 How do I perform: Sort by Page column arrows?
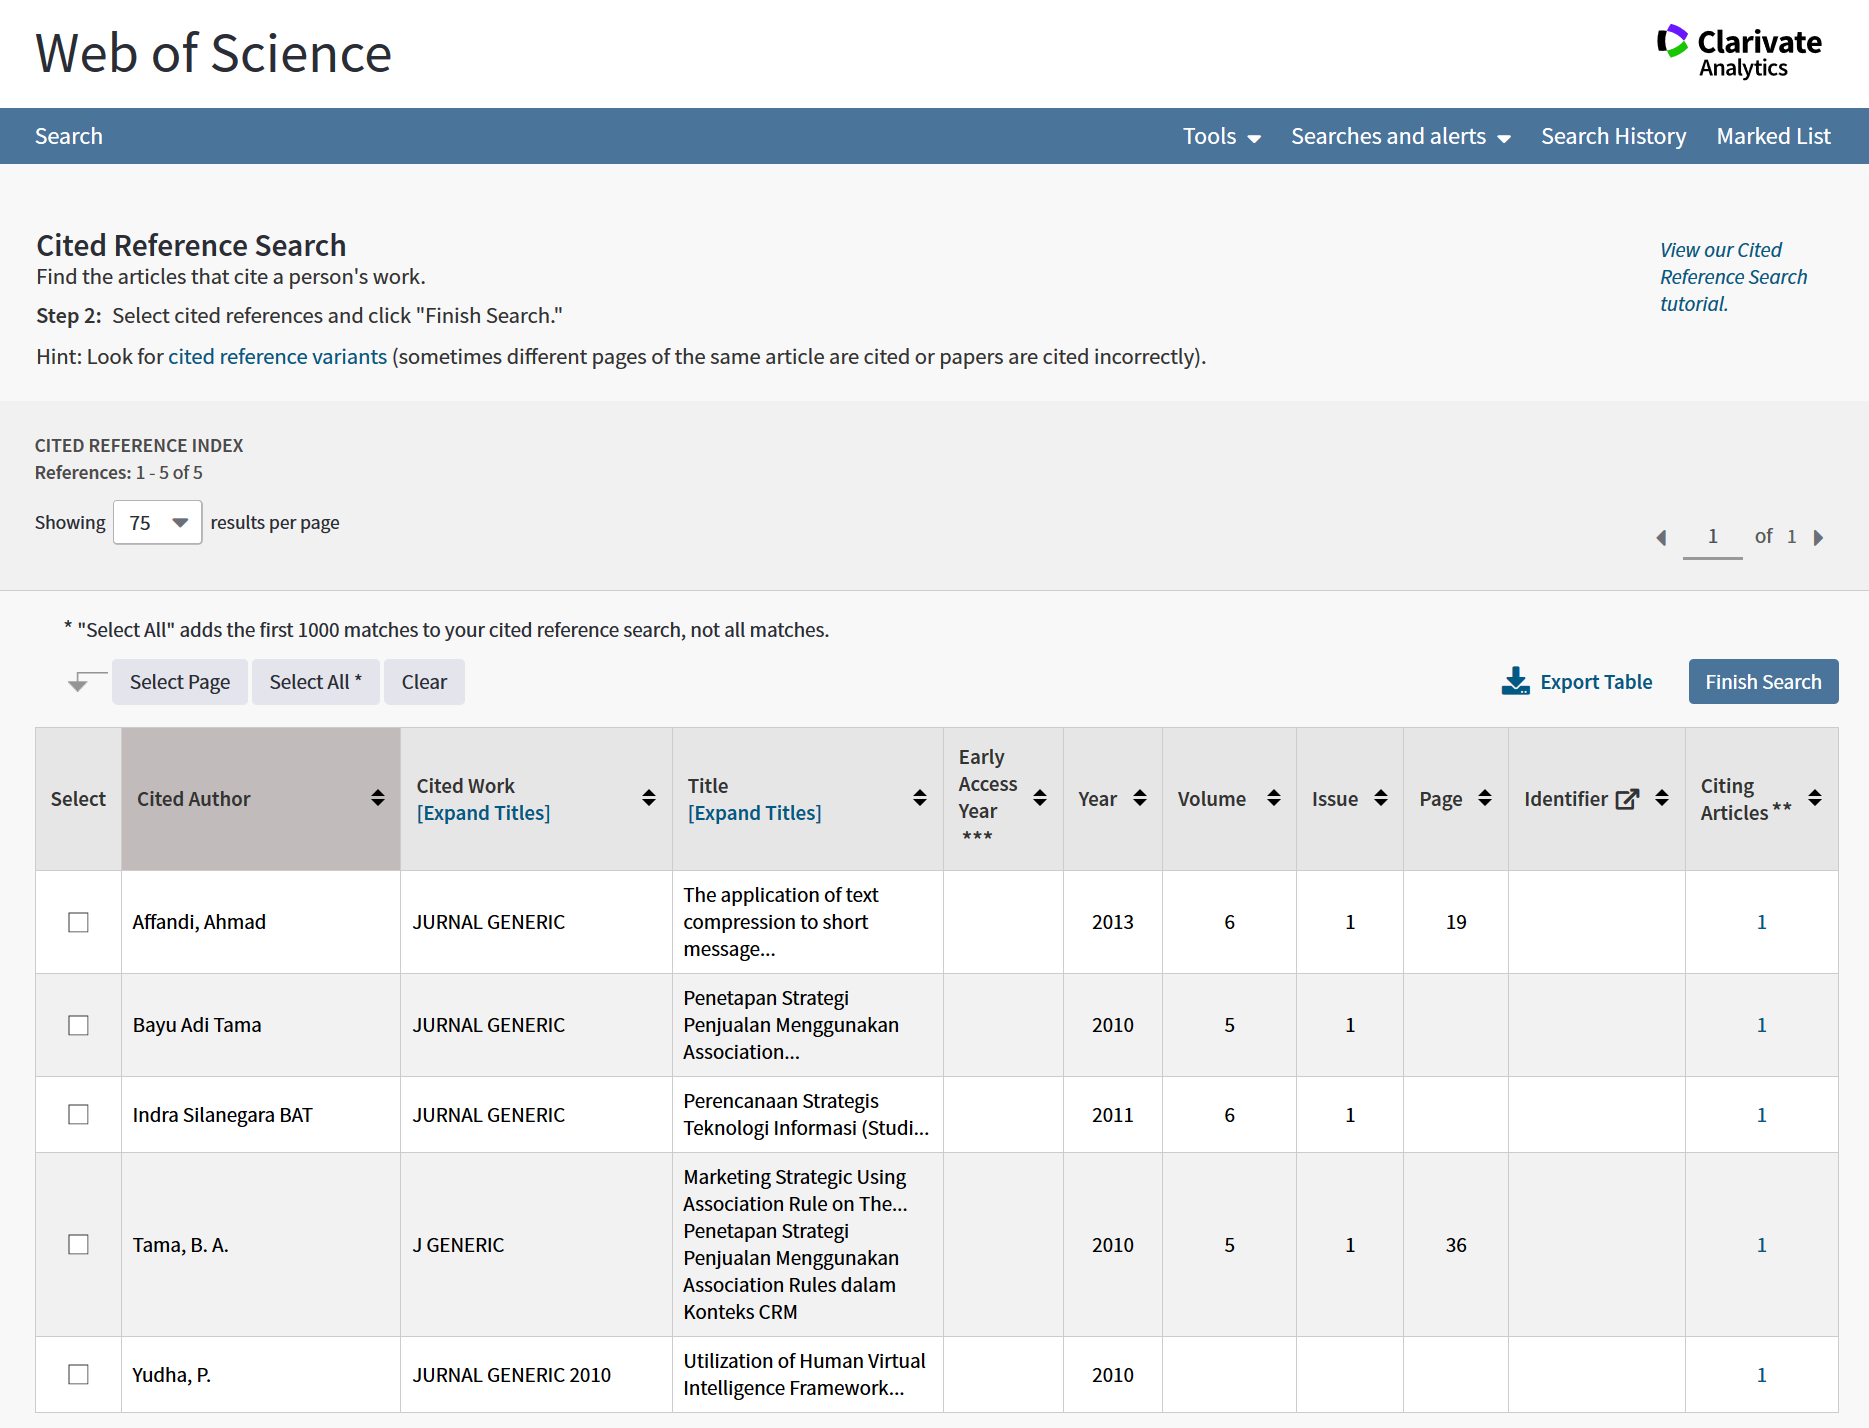[x=1484, y=798]
